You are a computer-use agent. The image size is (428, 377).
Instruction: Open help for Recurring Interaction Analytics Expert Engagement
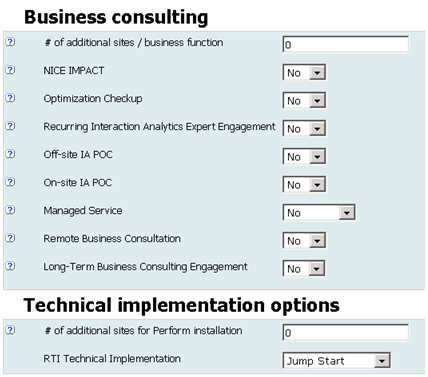pyautogui.click(x=11, y=126)
